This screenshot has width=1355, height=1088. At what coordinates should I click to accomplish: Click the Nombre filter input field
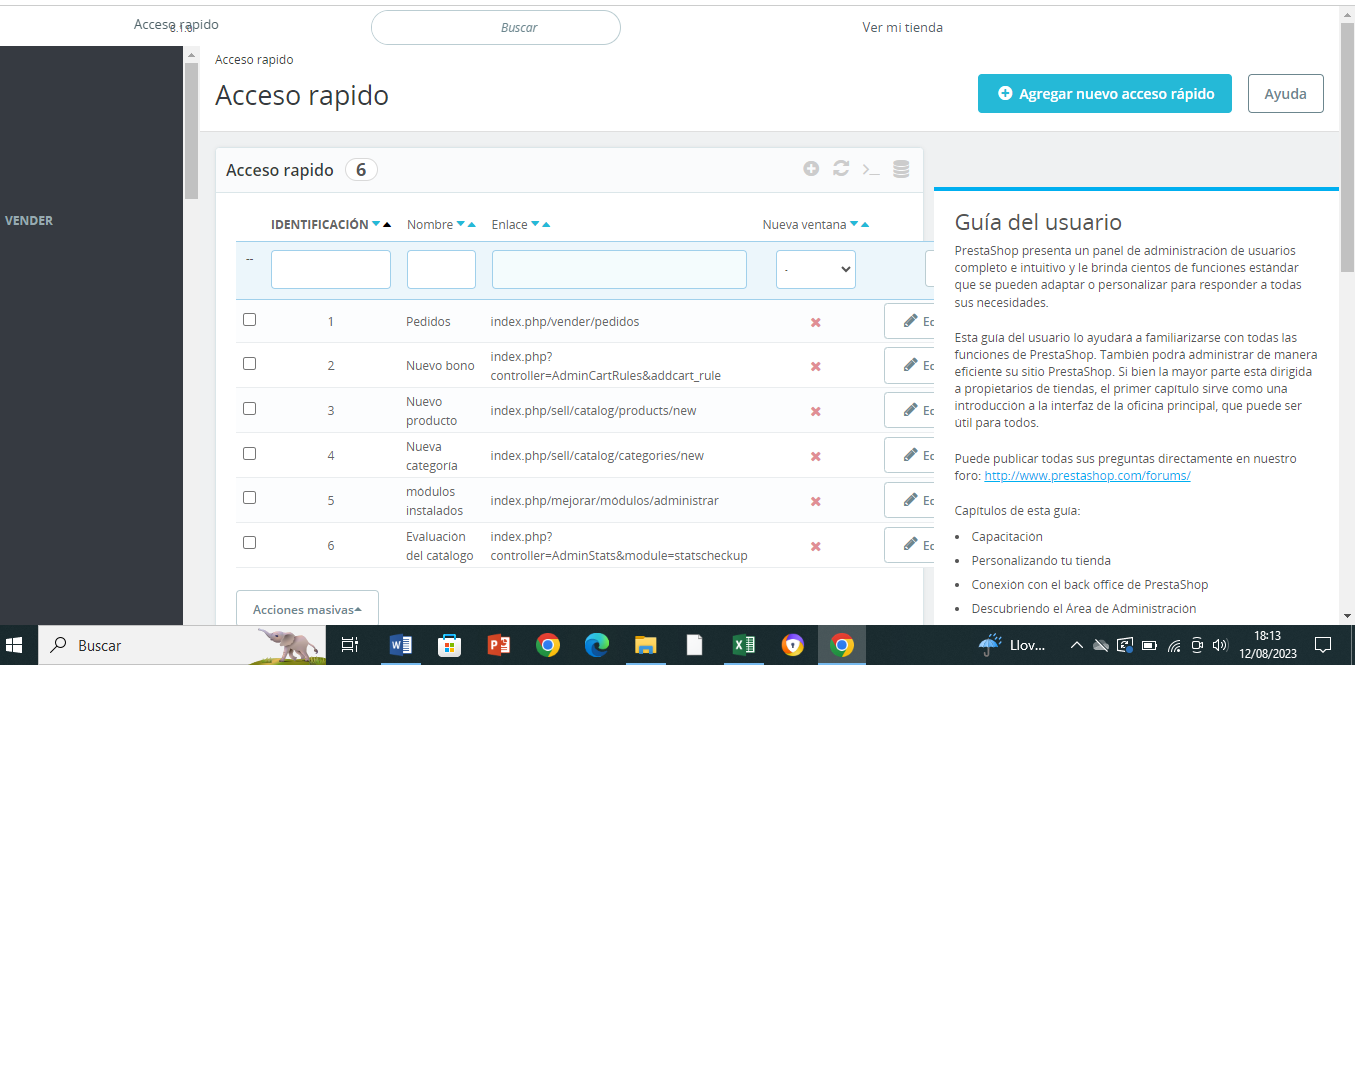(x=441, y=270)
